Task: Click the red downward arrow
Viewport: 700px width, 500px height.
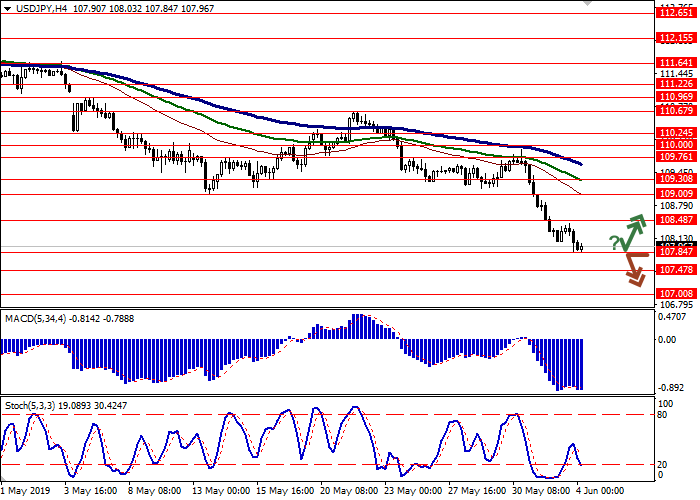Action: (x=634, y=268)
